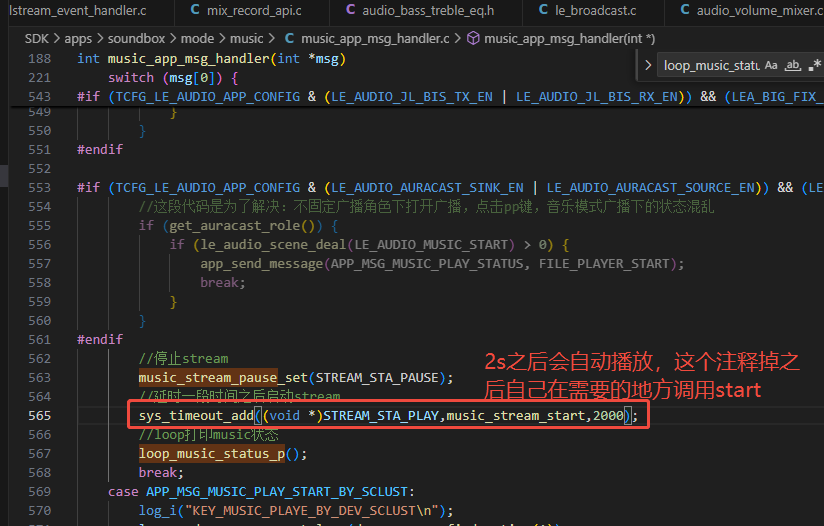The image size is (824, 526).
Task: Click the find input containing loop_music_statu
Action: [710, 65]
